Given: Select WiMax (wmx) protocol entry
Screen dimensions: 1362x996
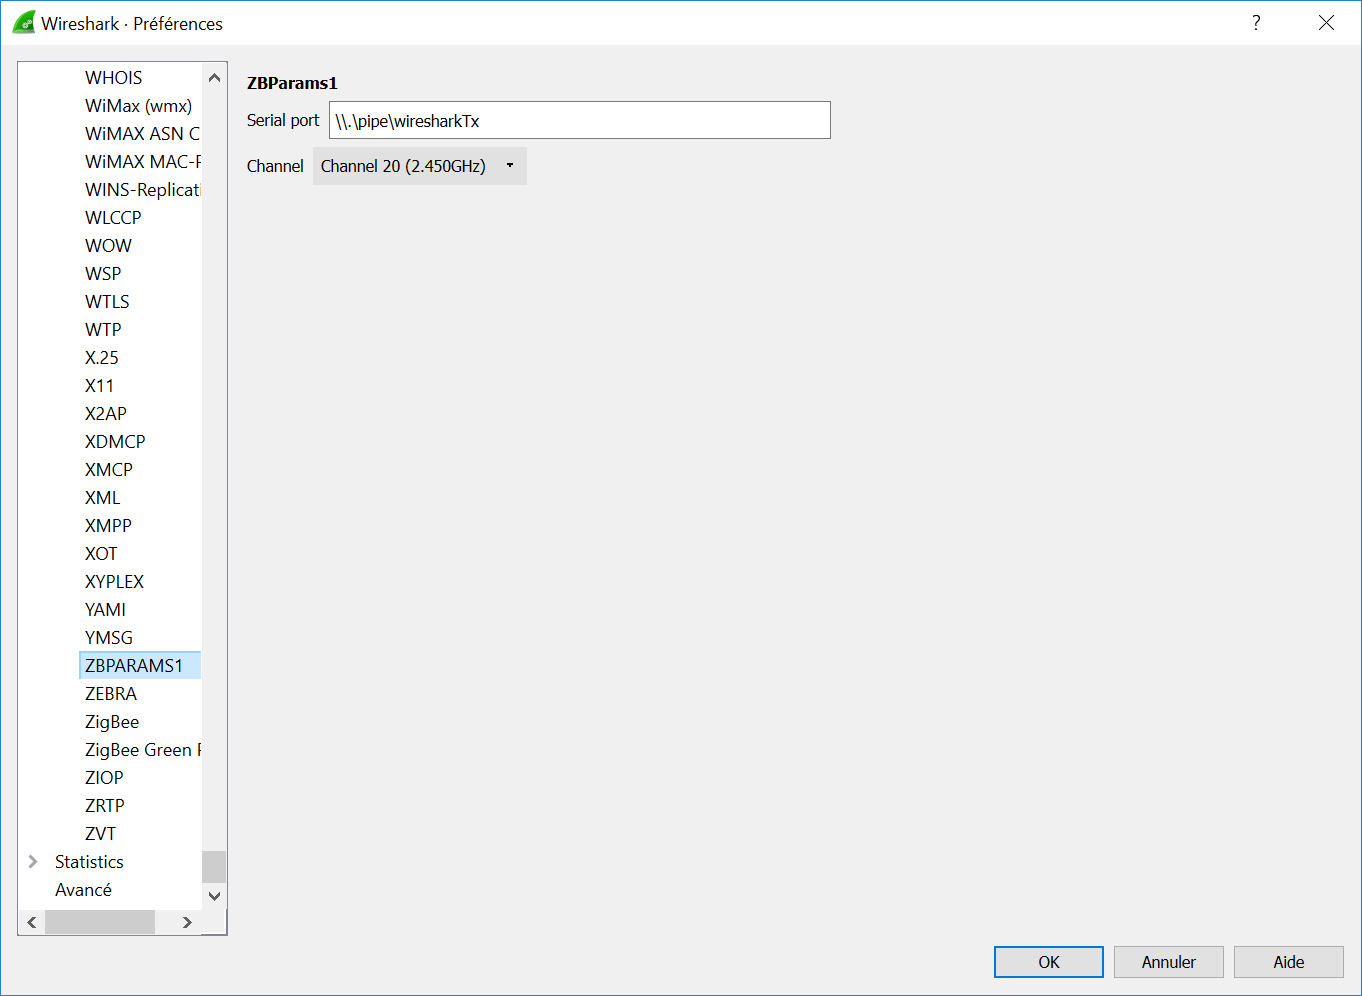Looking at the screenshot, I should click(138, 106).
